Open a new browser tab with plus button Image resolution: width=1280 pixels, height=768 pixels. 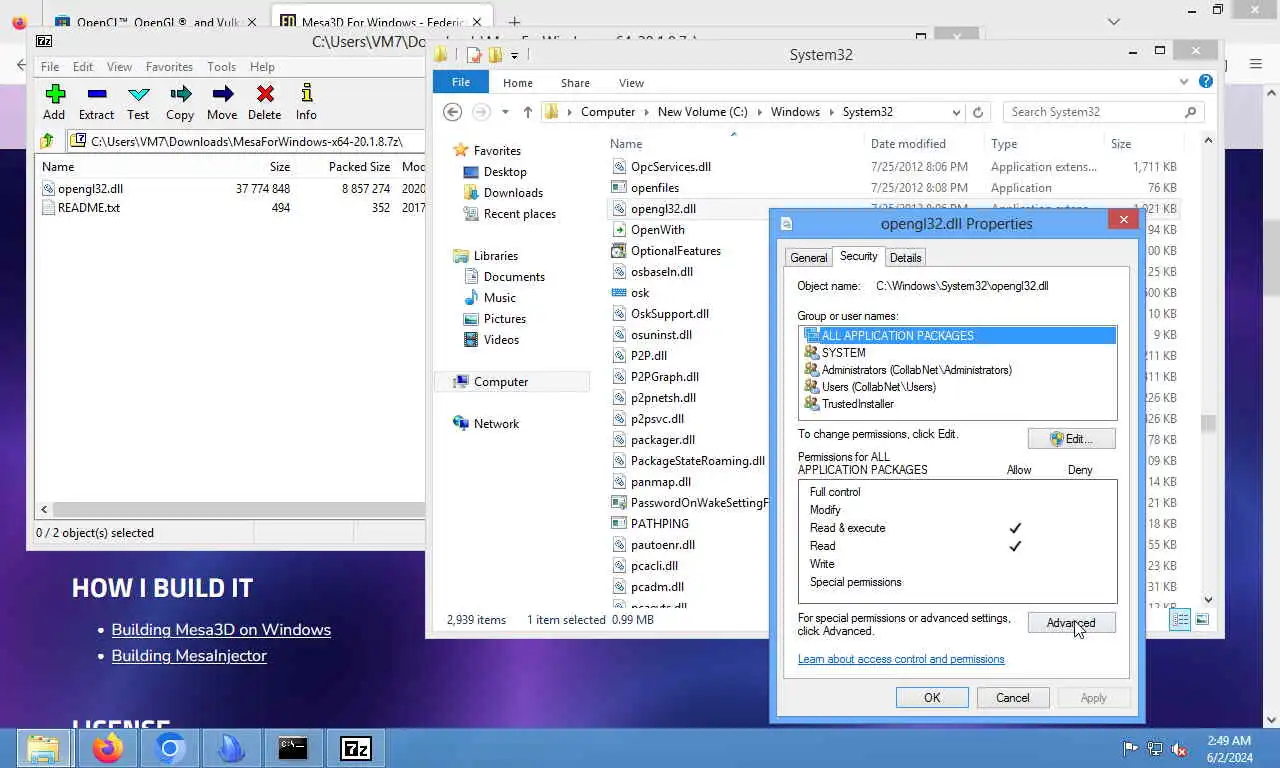tap(514, 22)
